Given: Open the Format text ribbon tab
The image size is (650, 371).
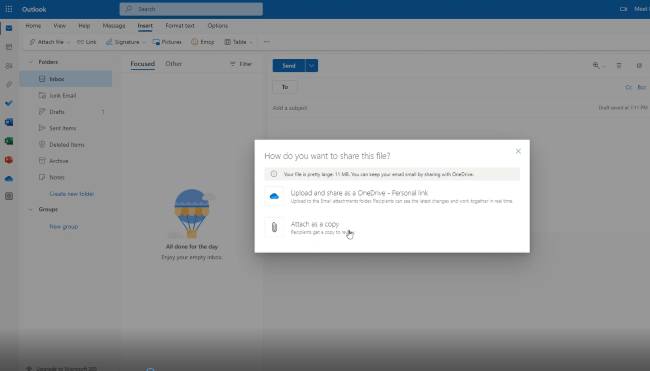Looking at the screenshot, I should click(x=180, y=26).
